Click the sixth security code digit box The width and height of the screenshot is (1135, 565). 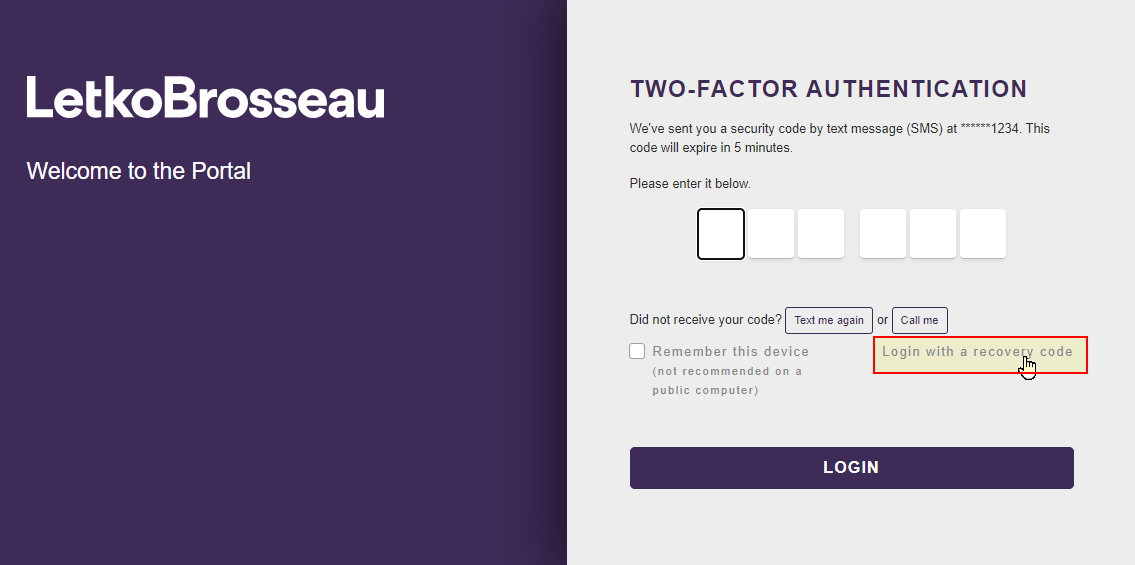pos(983,234)
